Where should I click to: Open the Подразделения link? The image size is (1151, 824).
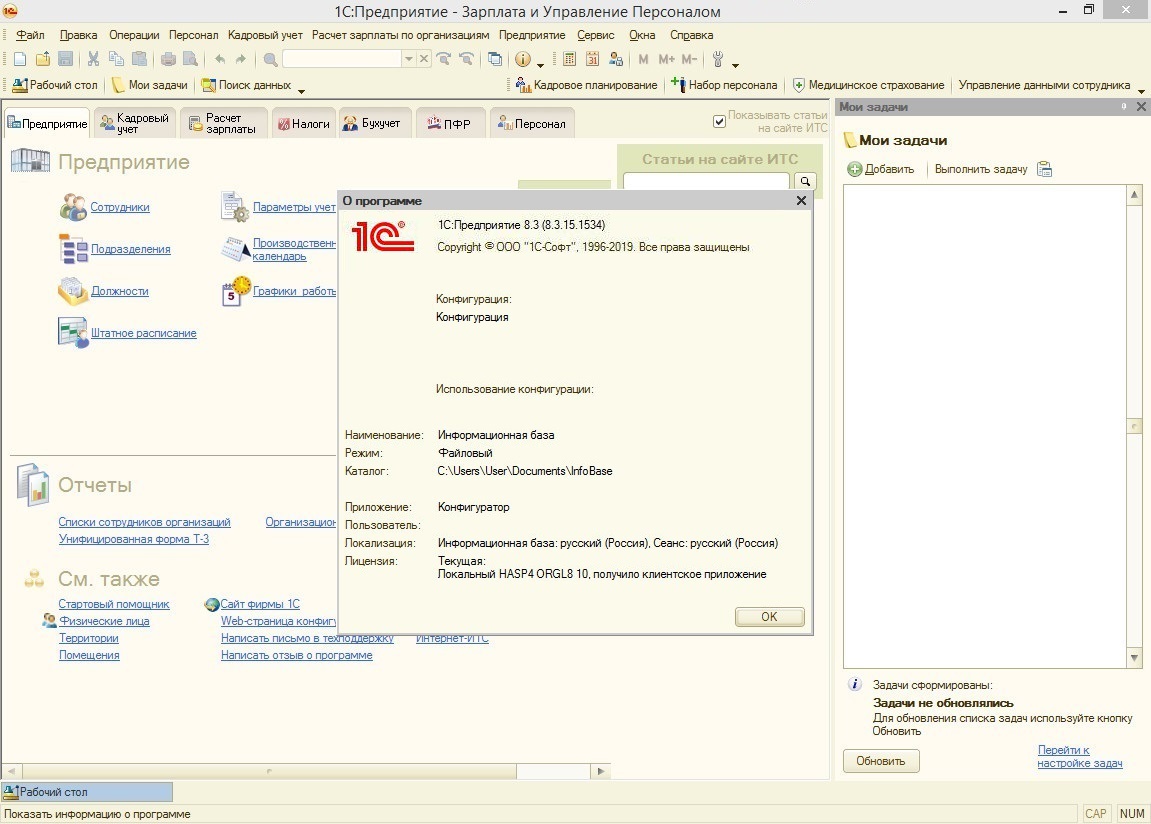[x=131, y=249]
